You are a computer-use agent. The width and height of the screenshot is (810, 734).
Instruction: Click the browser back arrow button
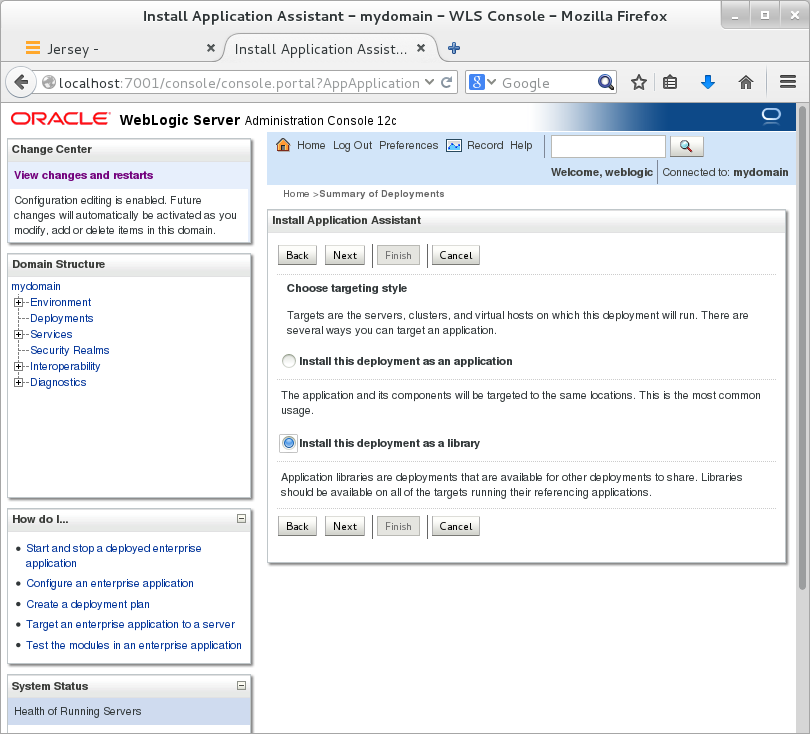21,82
